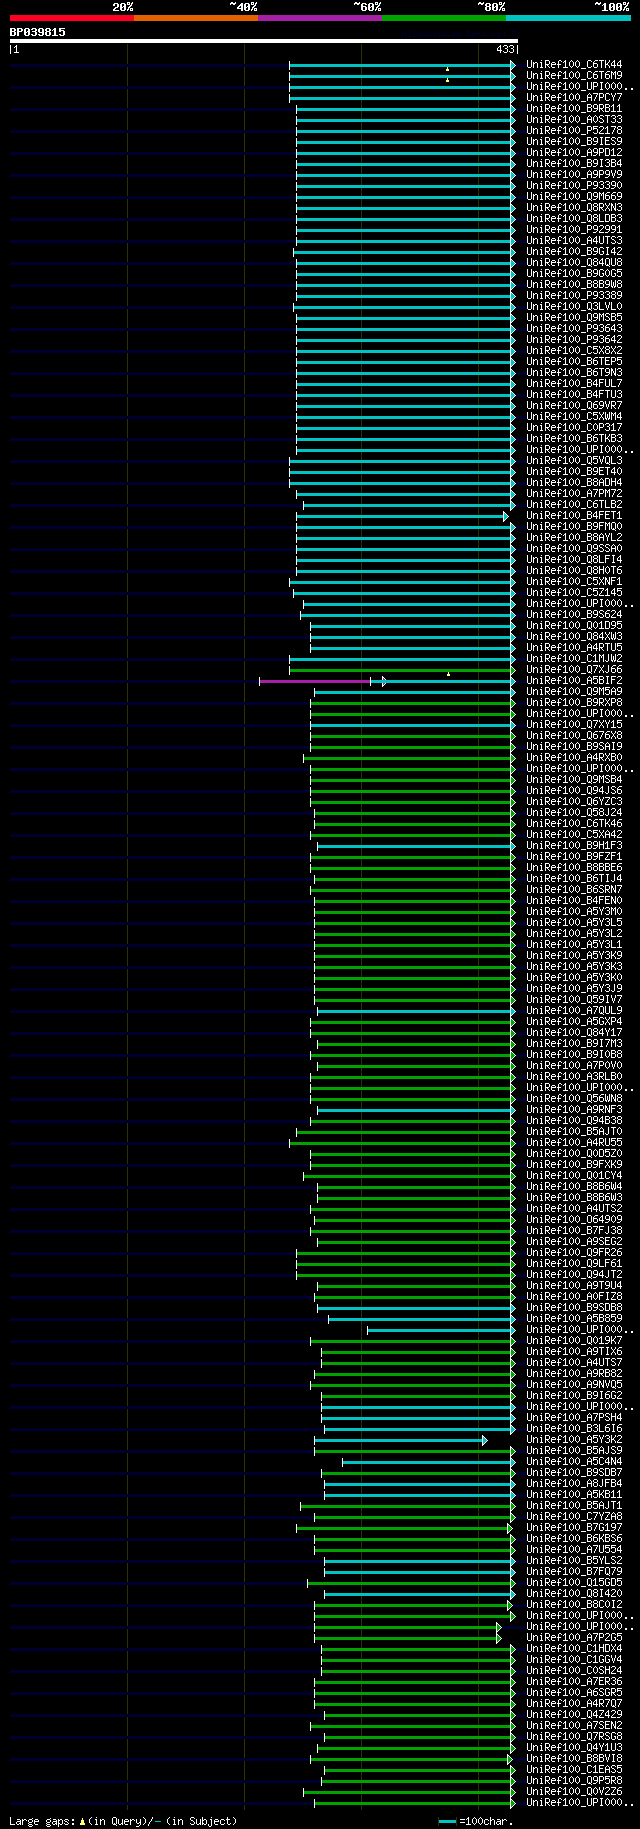Choose the UniRef100_A9P9V9 hit label
The height and width of the screenshot is (1829, 640).
(x=574, y=174)
